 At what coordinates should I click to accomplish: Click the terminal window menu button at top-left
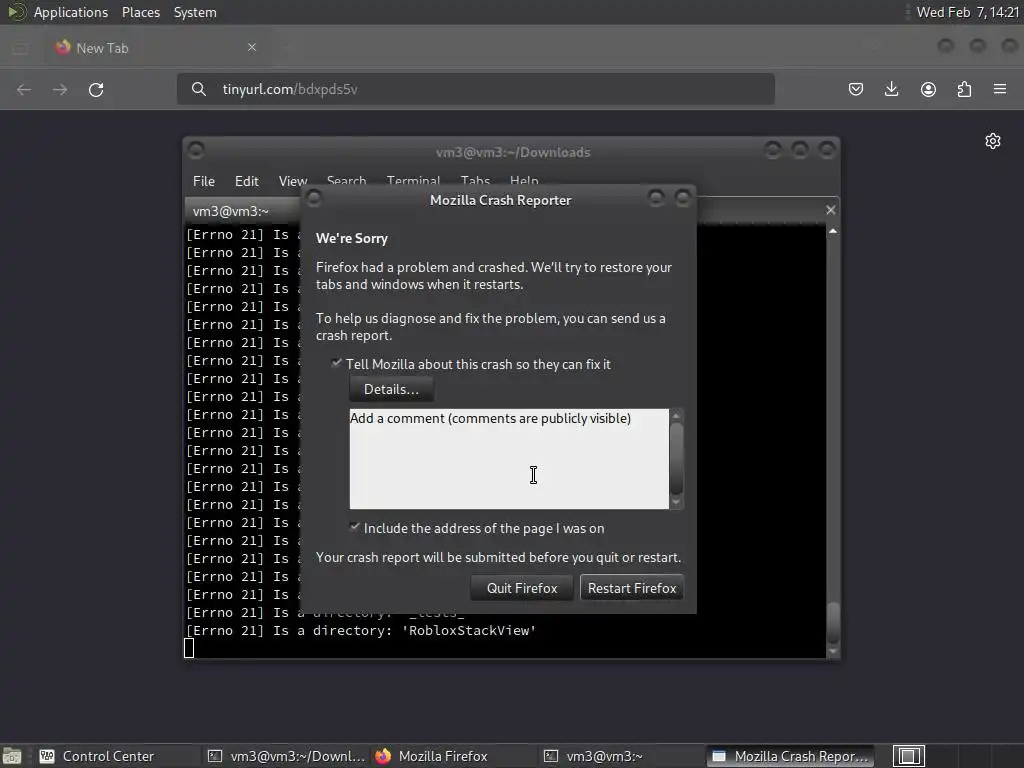pyautogui.click(x=195, y=150)
